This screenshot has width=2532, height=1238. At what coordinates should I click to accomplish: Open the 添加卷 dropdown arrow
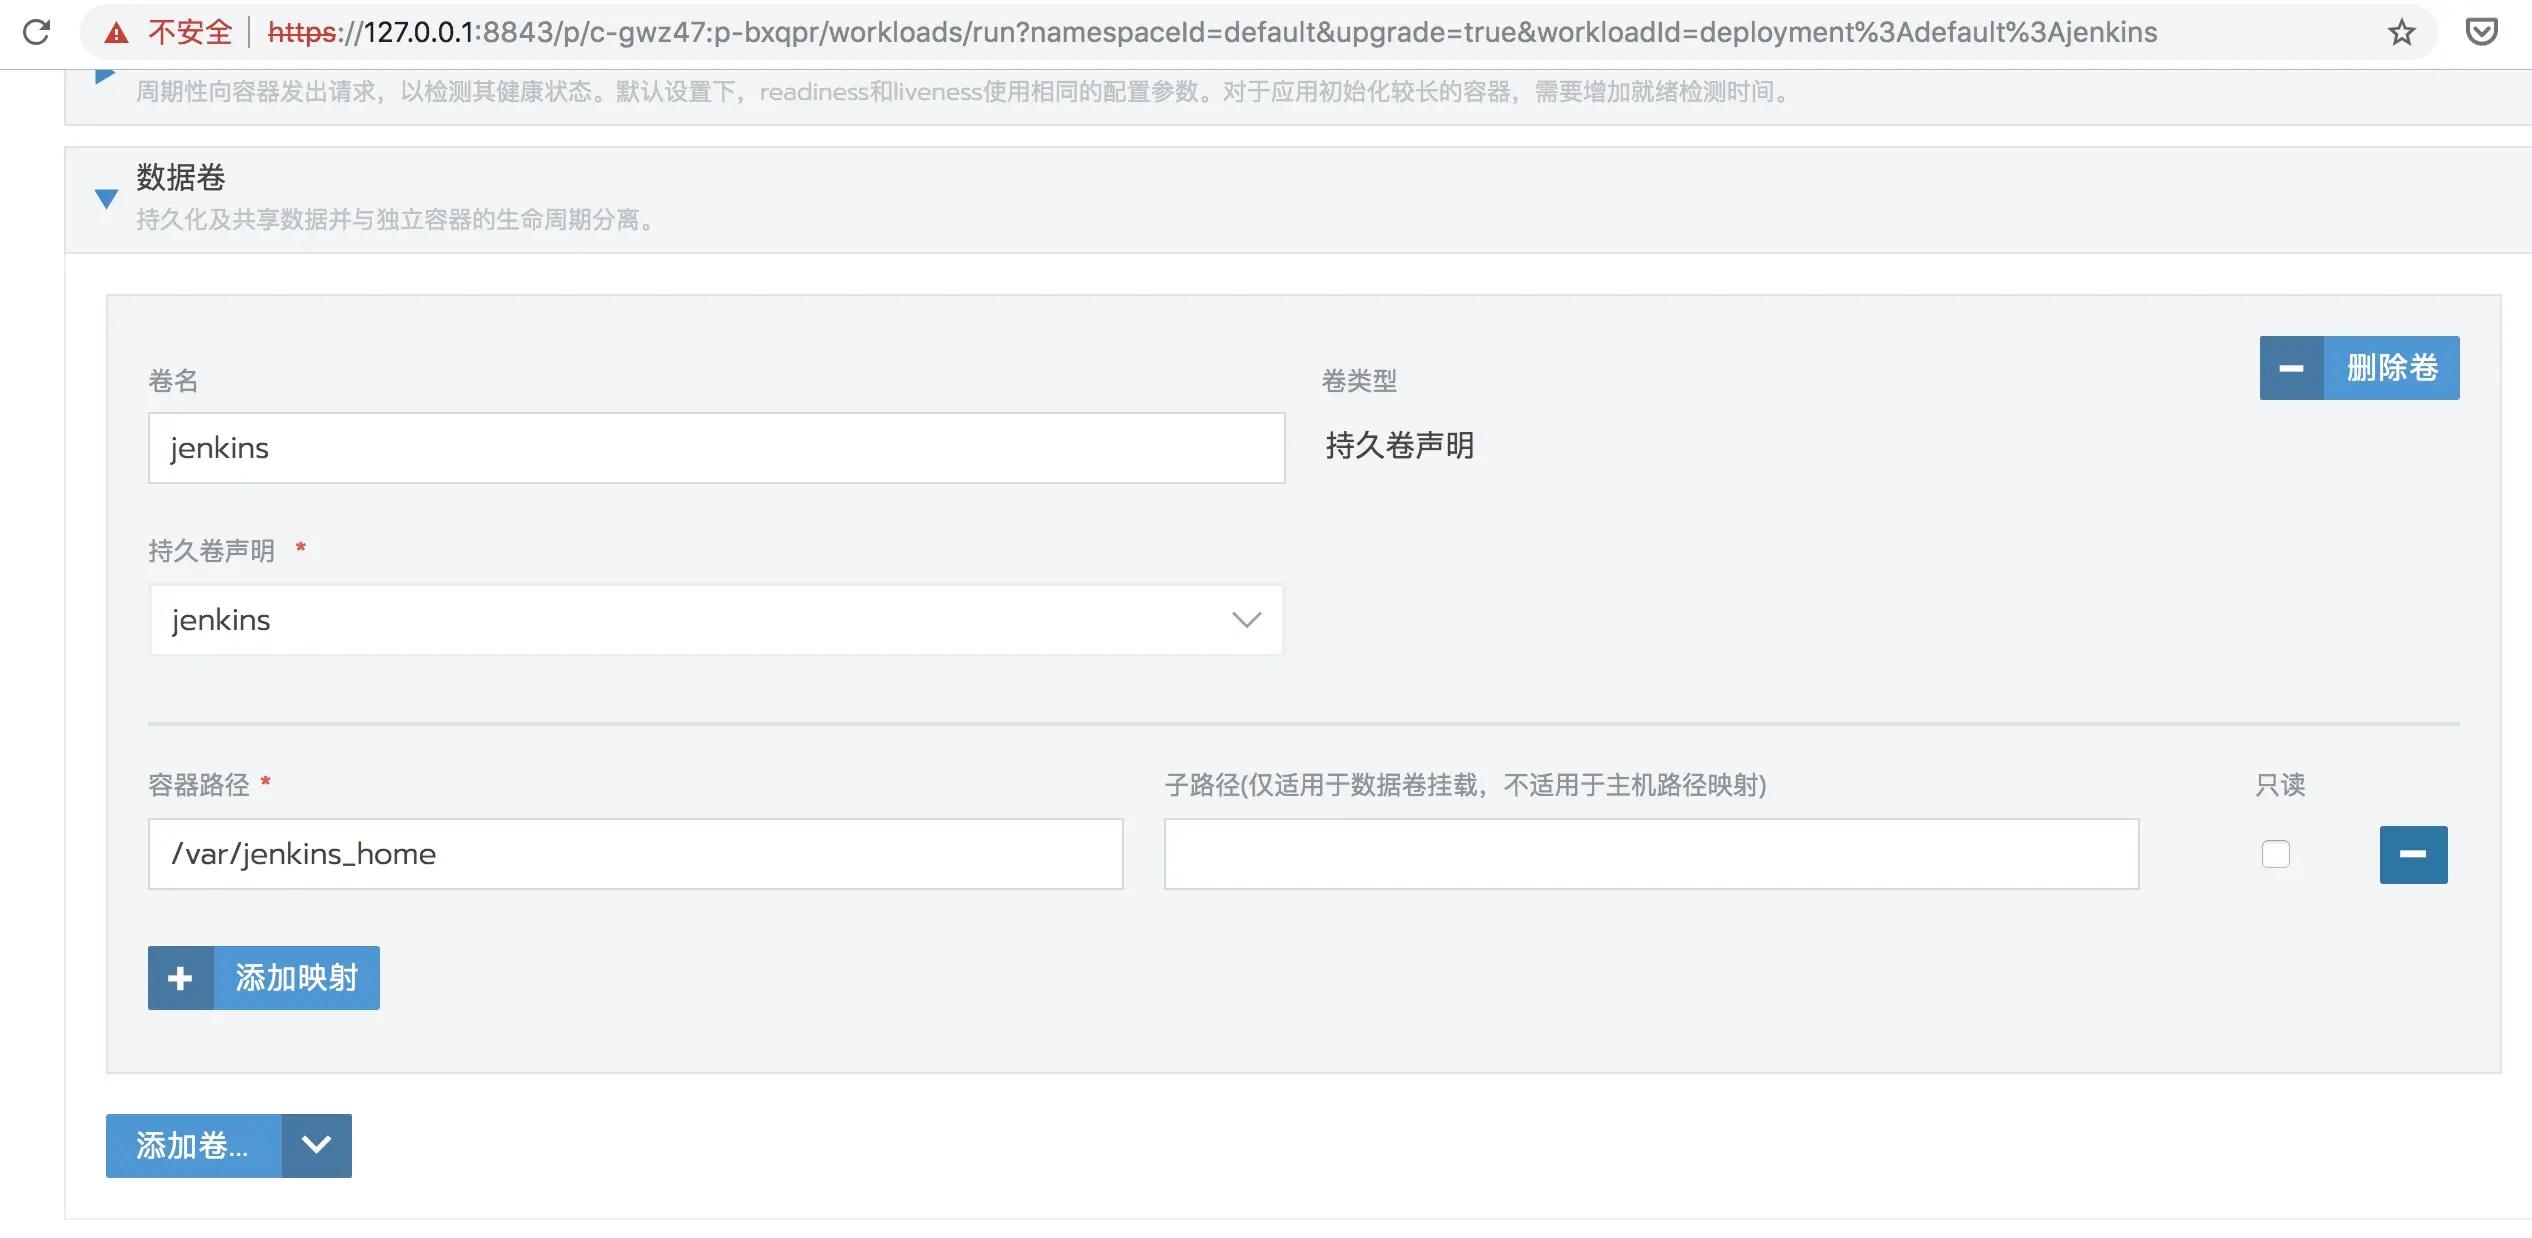pyautogui.click(x=316, y=1145)
